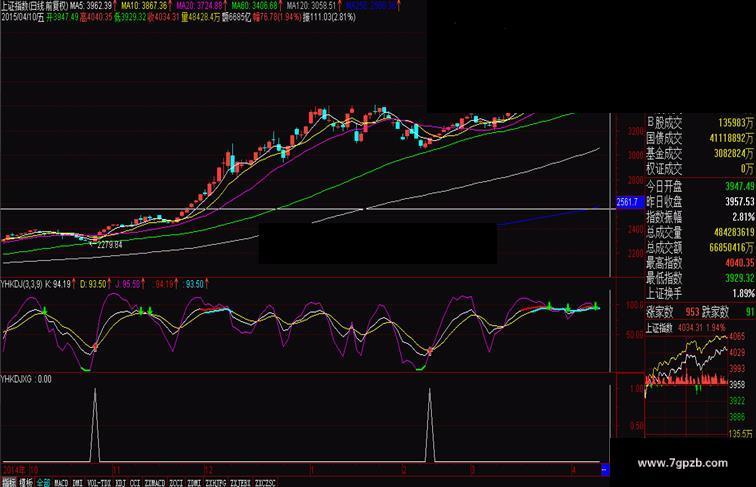The width and height of the screenshot is (756, 487).
Task: Click the 基金成交 row in side panel
Action: (700, 154)
